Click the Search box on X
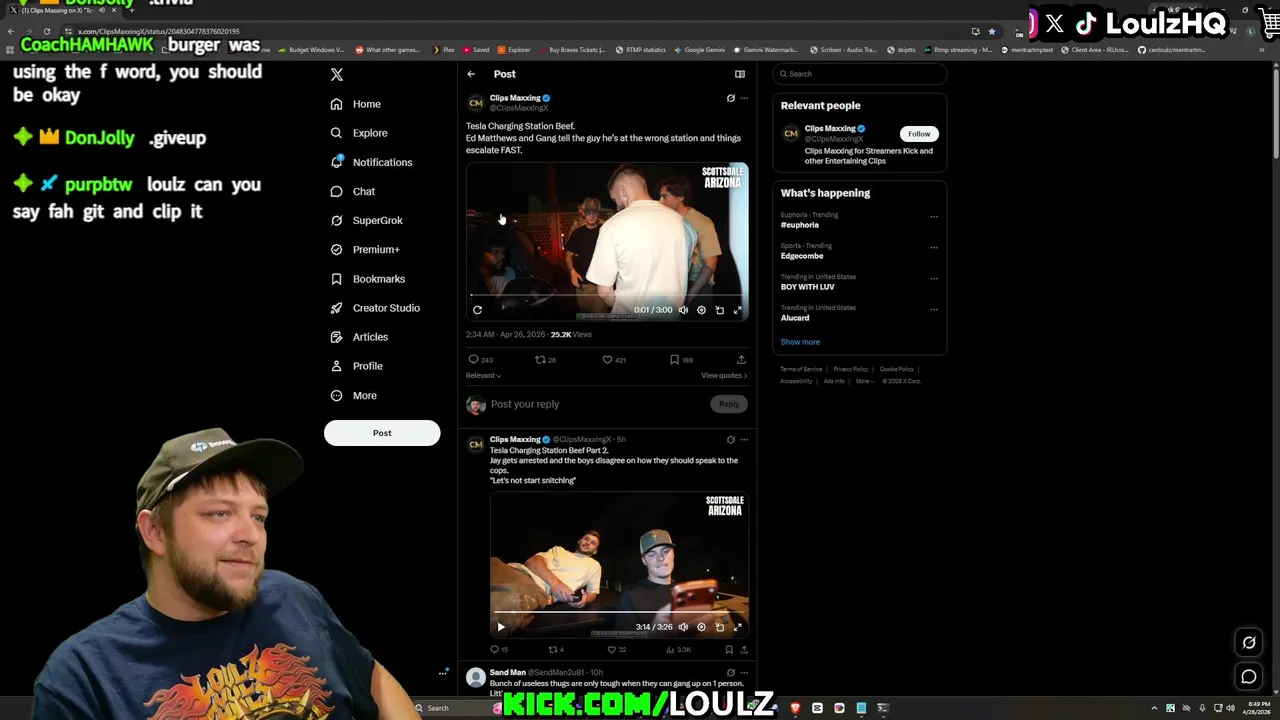The image size is (1280, 720). [860, 74]
